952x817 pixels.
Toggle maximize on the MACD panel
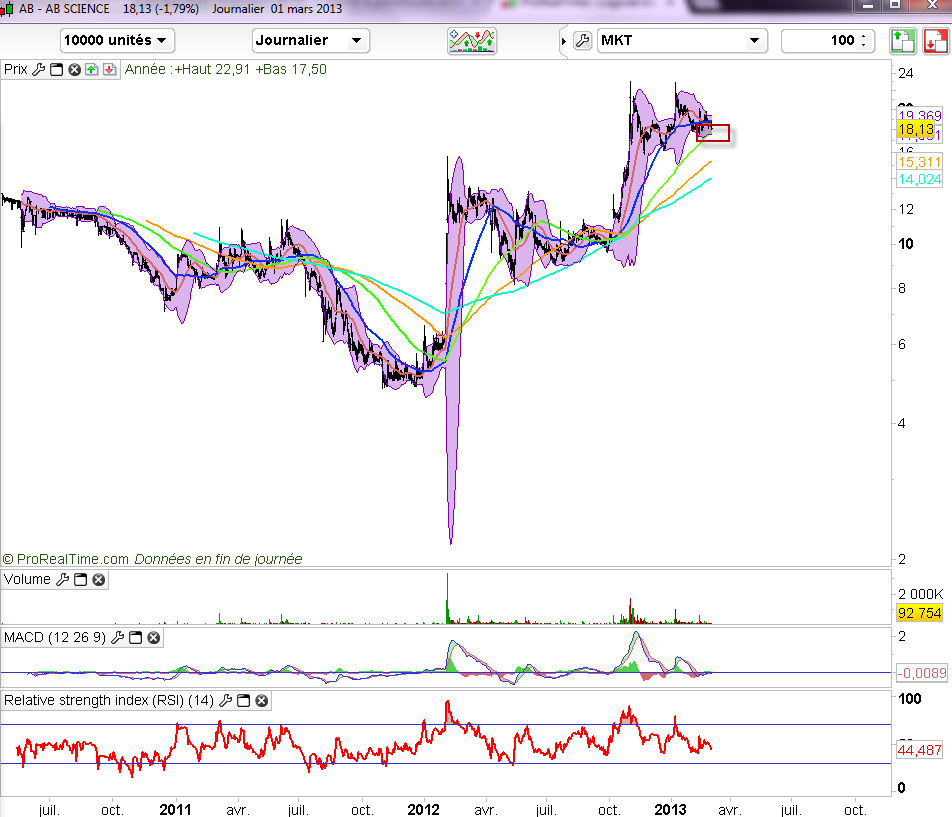pyautogui.click(x=136, y=637)
